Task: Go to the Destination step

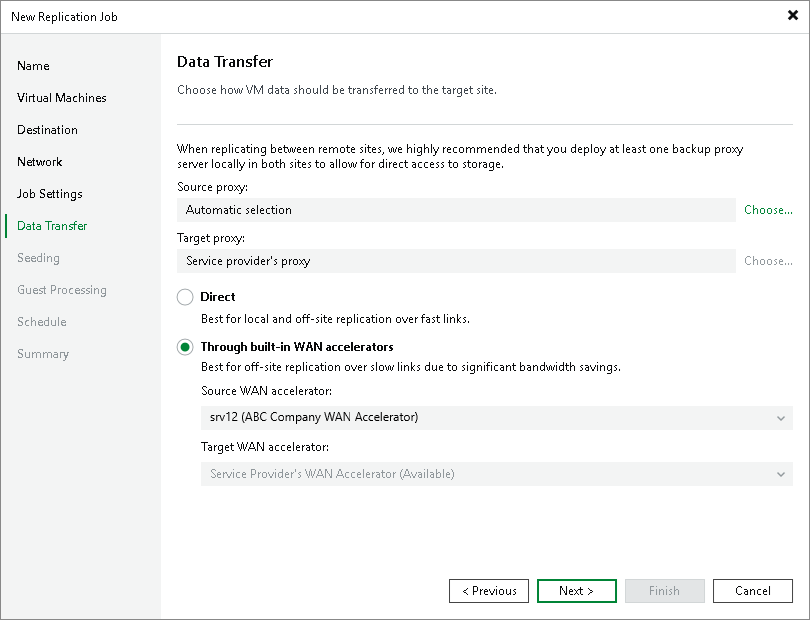Action: pyautogui.click(x=47, y=130)
